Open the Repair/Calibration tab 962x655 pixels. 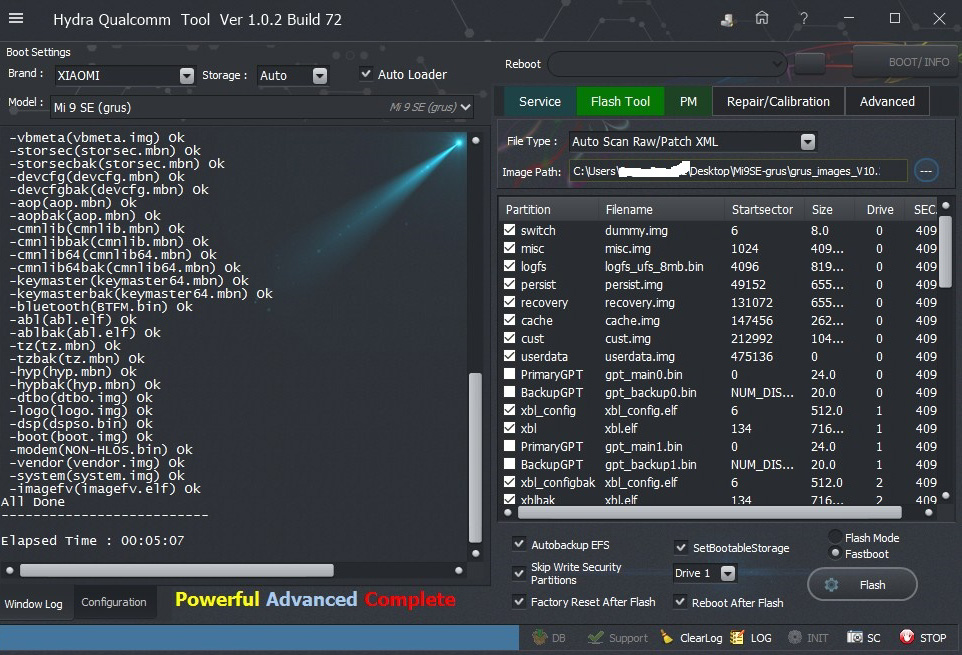(x=778, y=101)
